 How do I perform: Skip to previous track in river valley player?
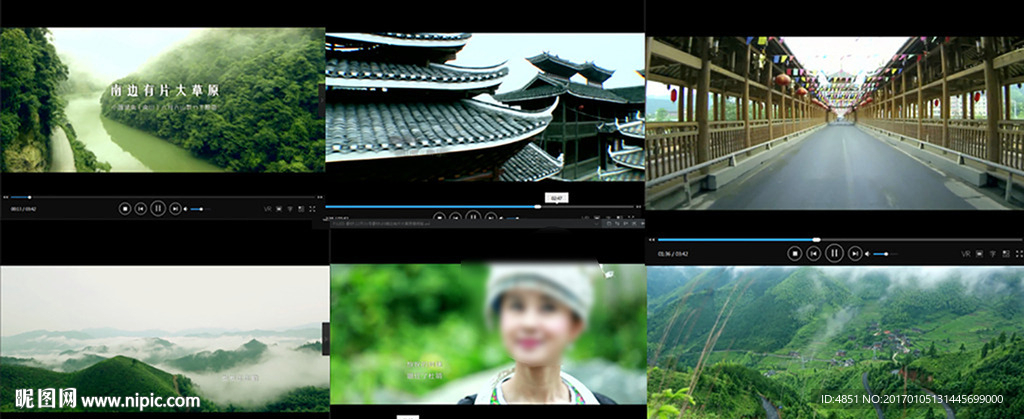(140, 209)
